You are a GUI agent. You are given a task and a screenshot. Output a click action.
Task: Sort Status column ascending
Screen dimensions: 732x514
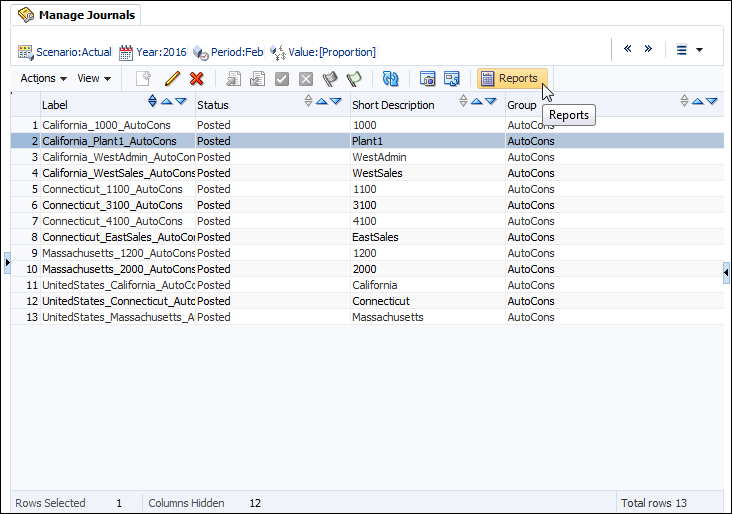322,101
